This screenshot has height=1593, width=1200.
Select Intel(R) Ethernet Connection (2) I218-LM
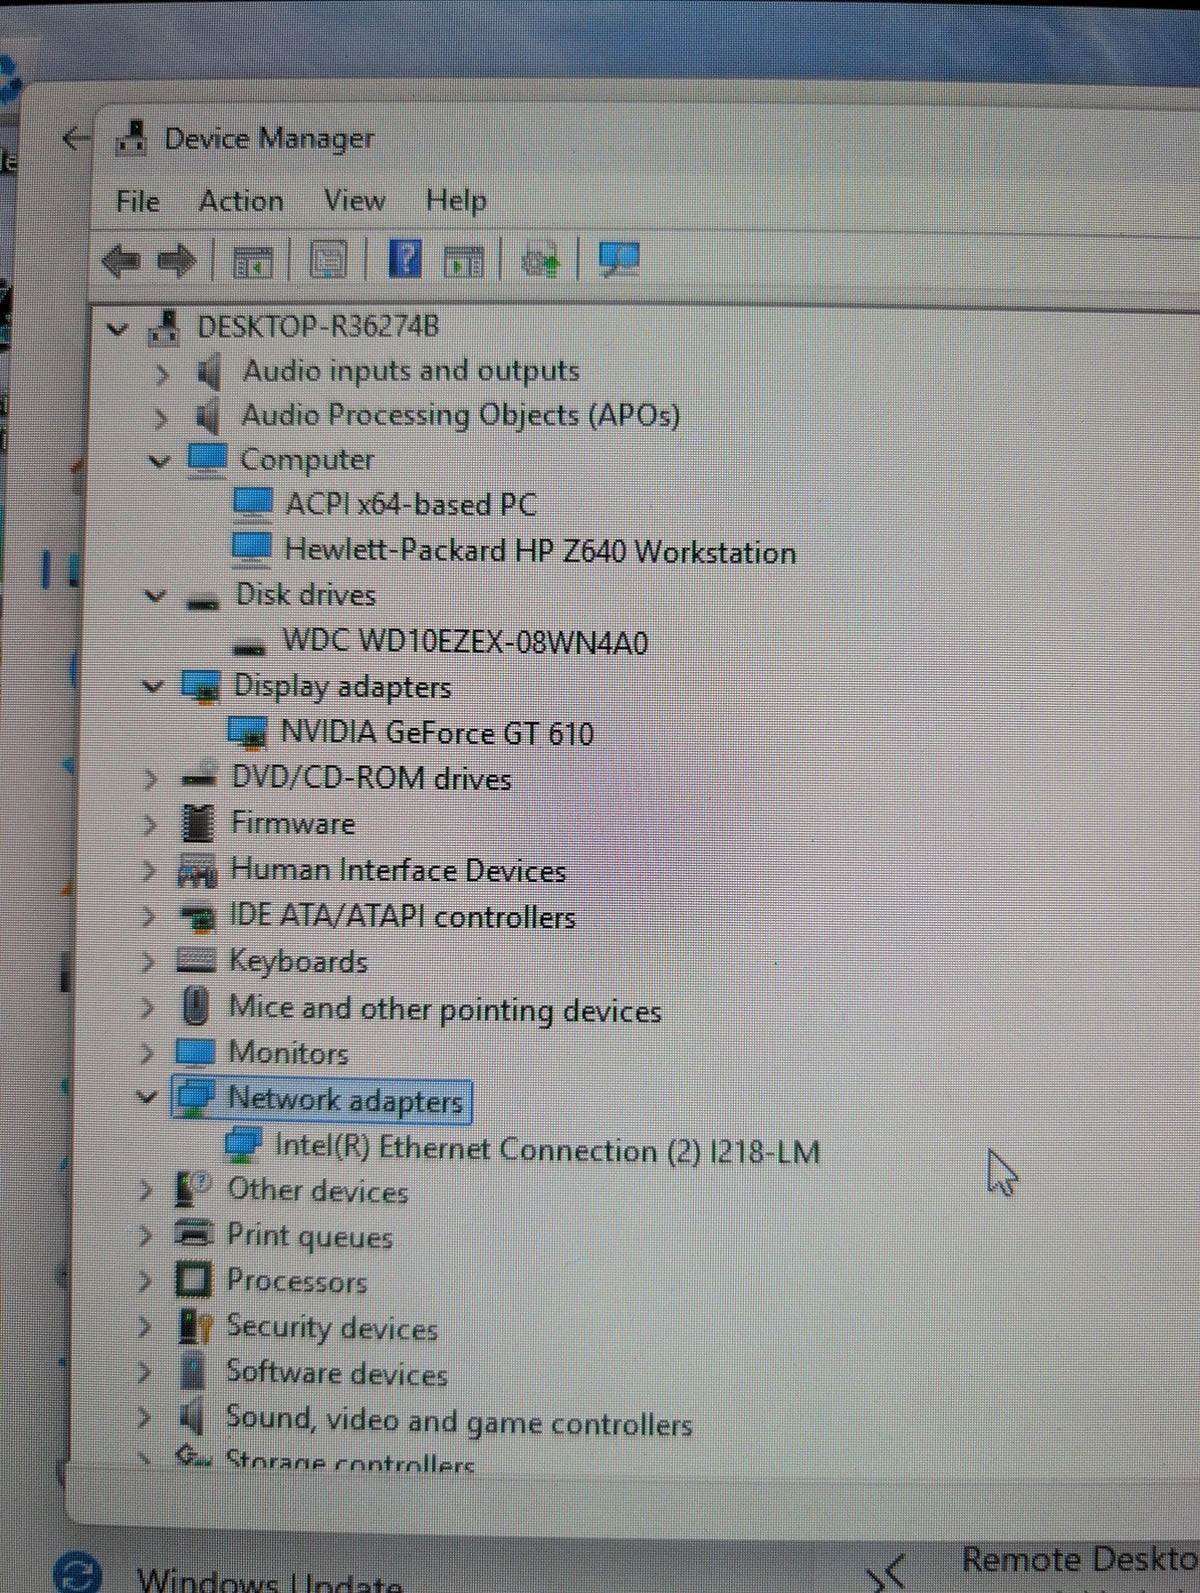[x=547, y=1150]
